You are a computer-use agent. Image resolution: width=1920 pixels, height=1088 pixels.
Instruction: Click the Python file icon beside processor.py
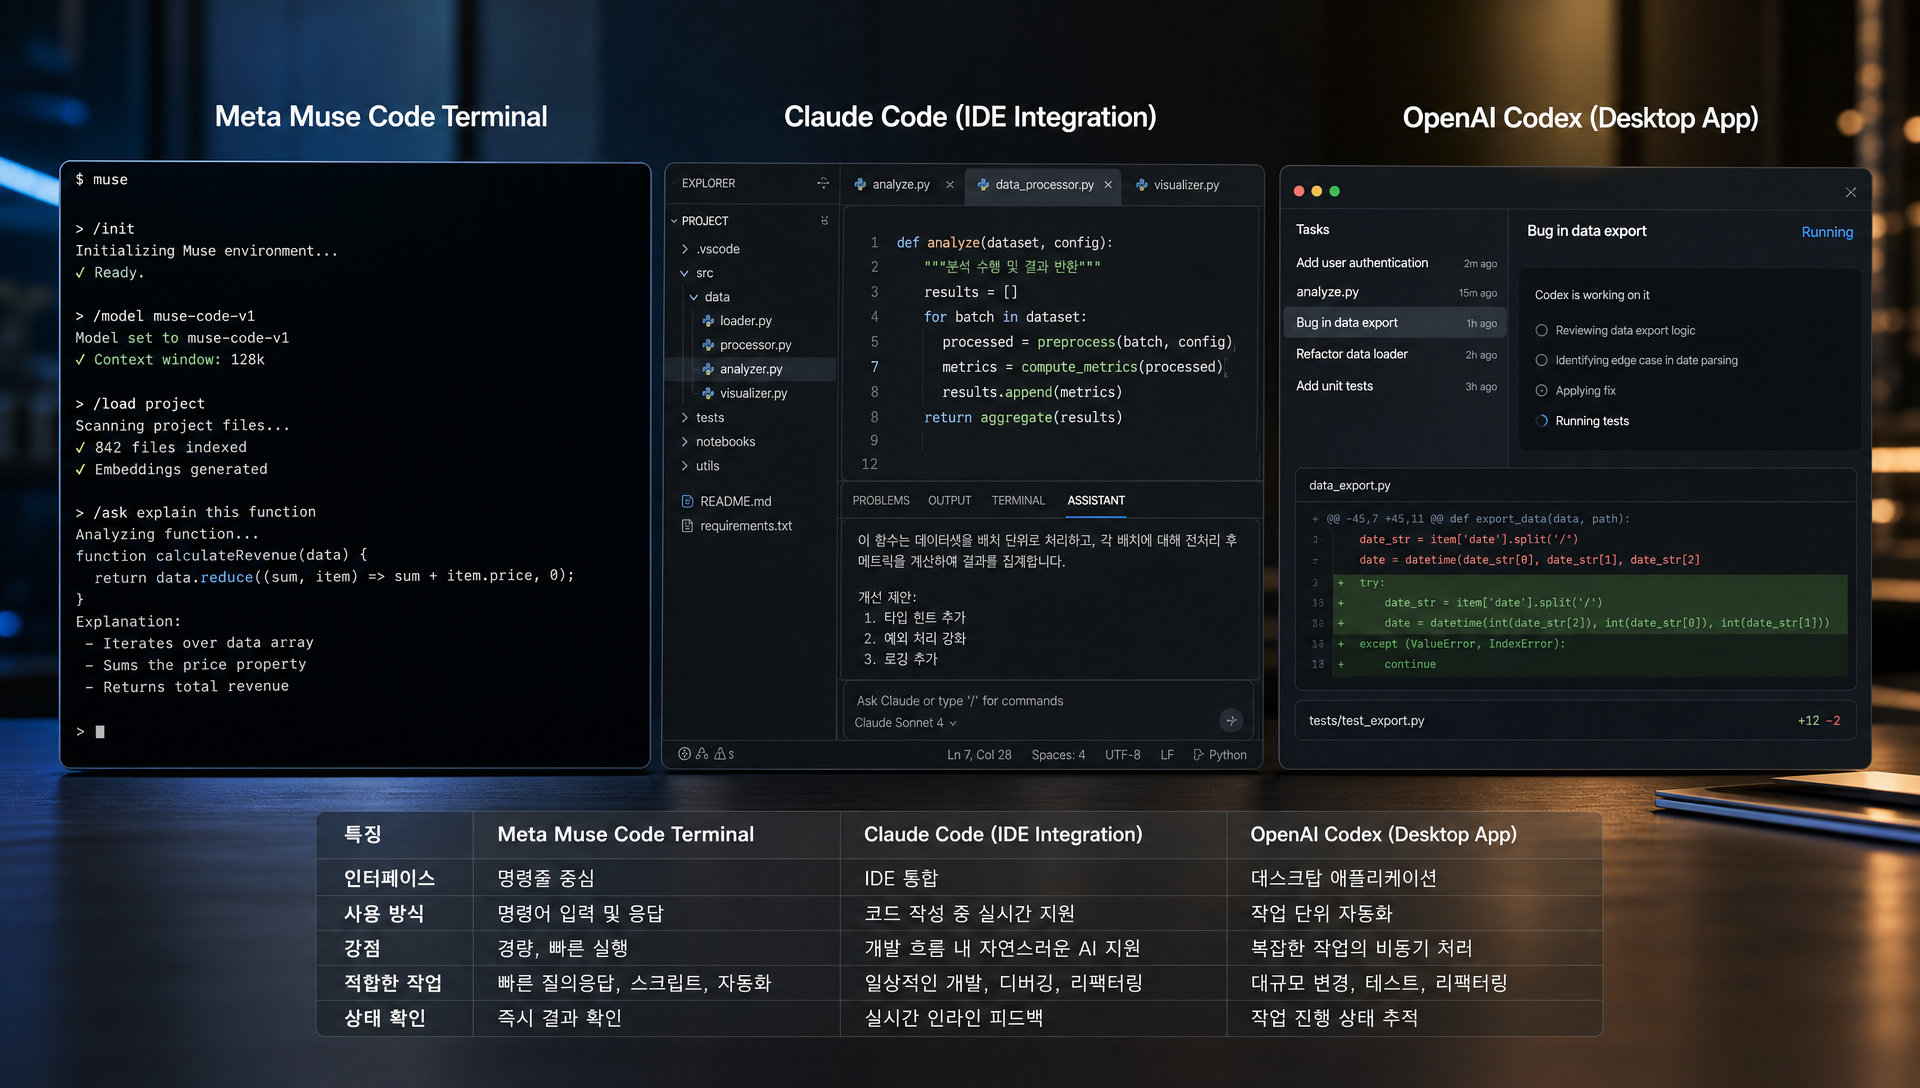pos(708,345)
